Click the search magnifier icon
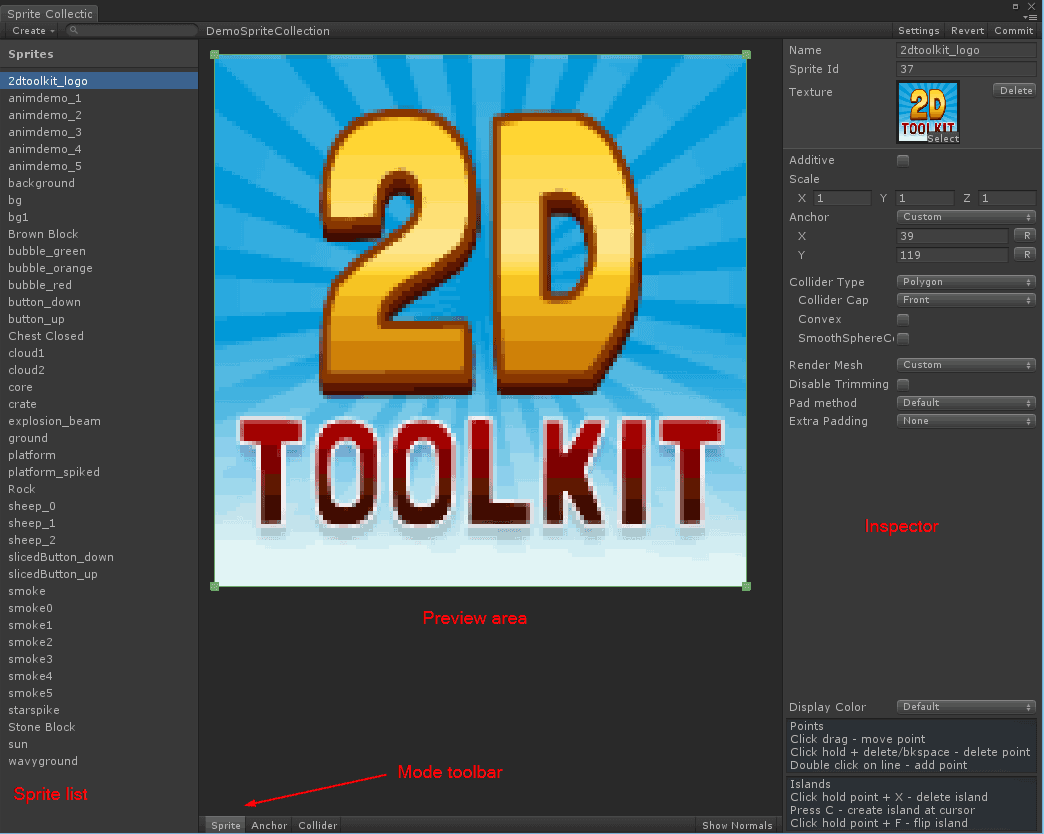 coord(74,30)
